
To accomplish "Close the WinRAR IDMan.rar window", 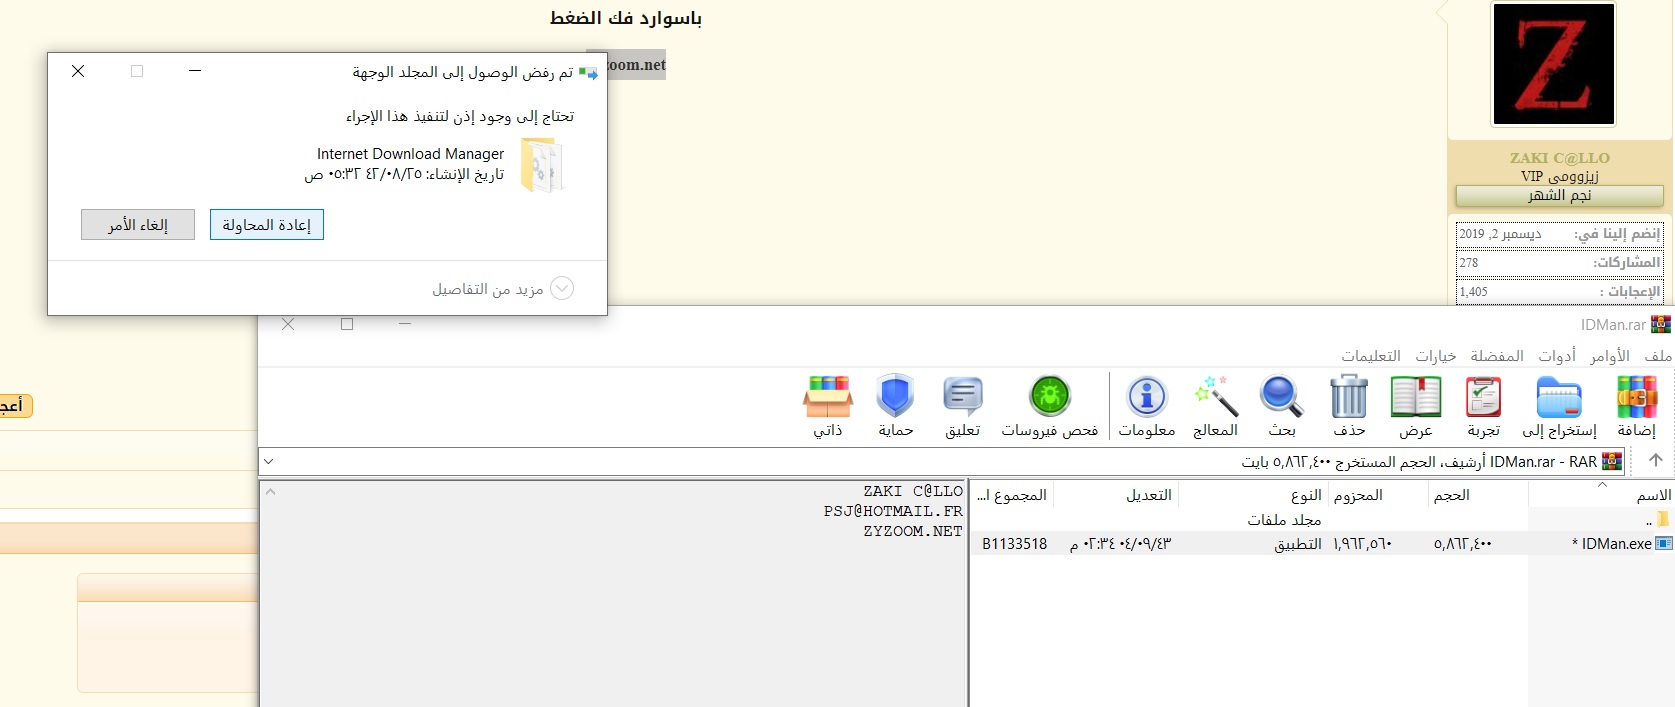I will 288,324.
